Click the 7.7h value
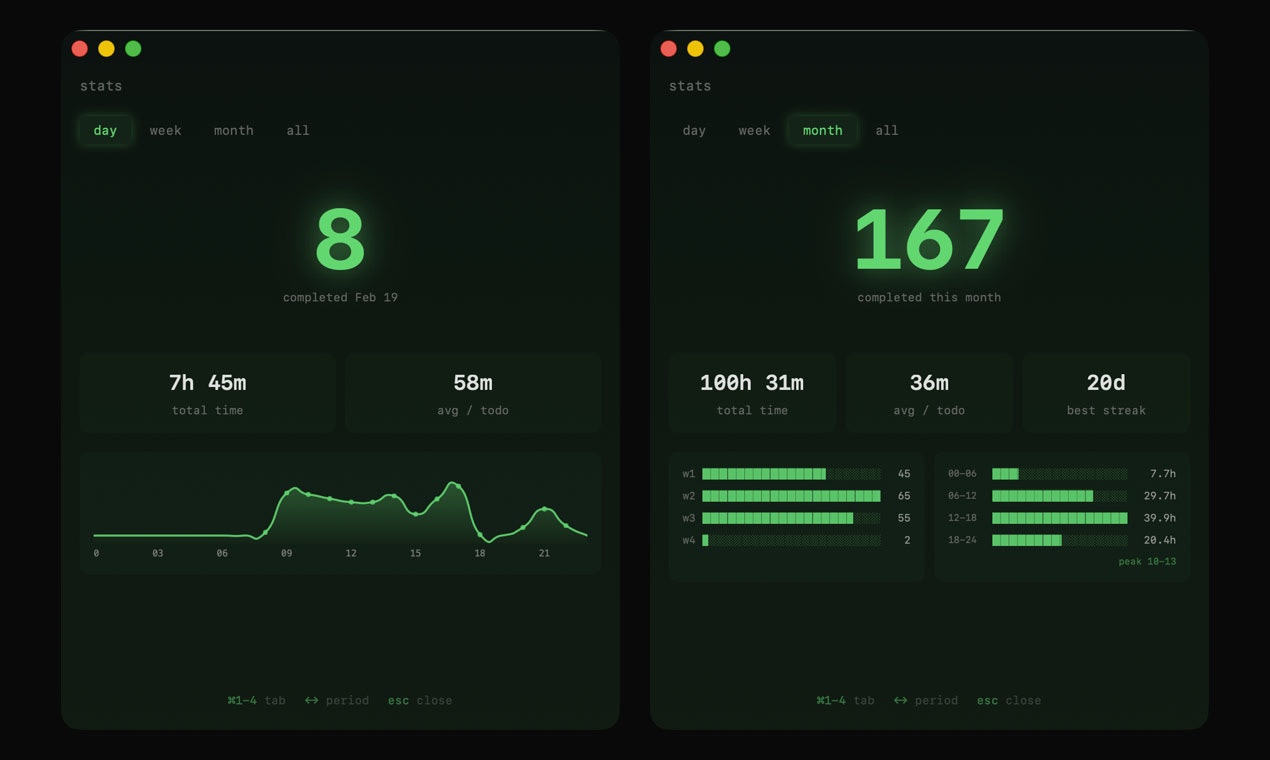 [x=1163, y=474]
